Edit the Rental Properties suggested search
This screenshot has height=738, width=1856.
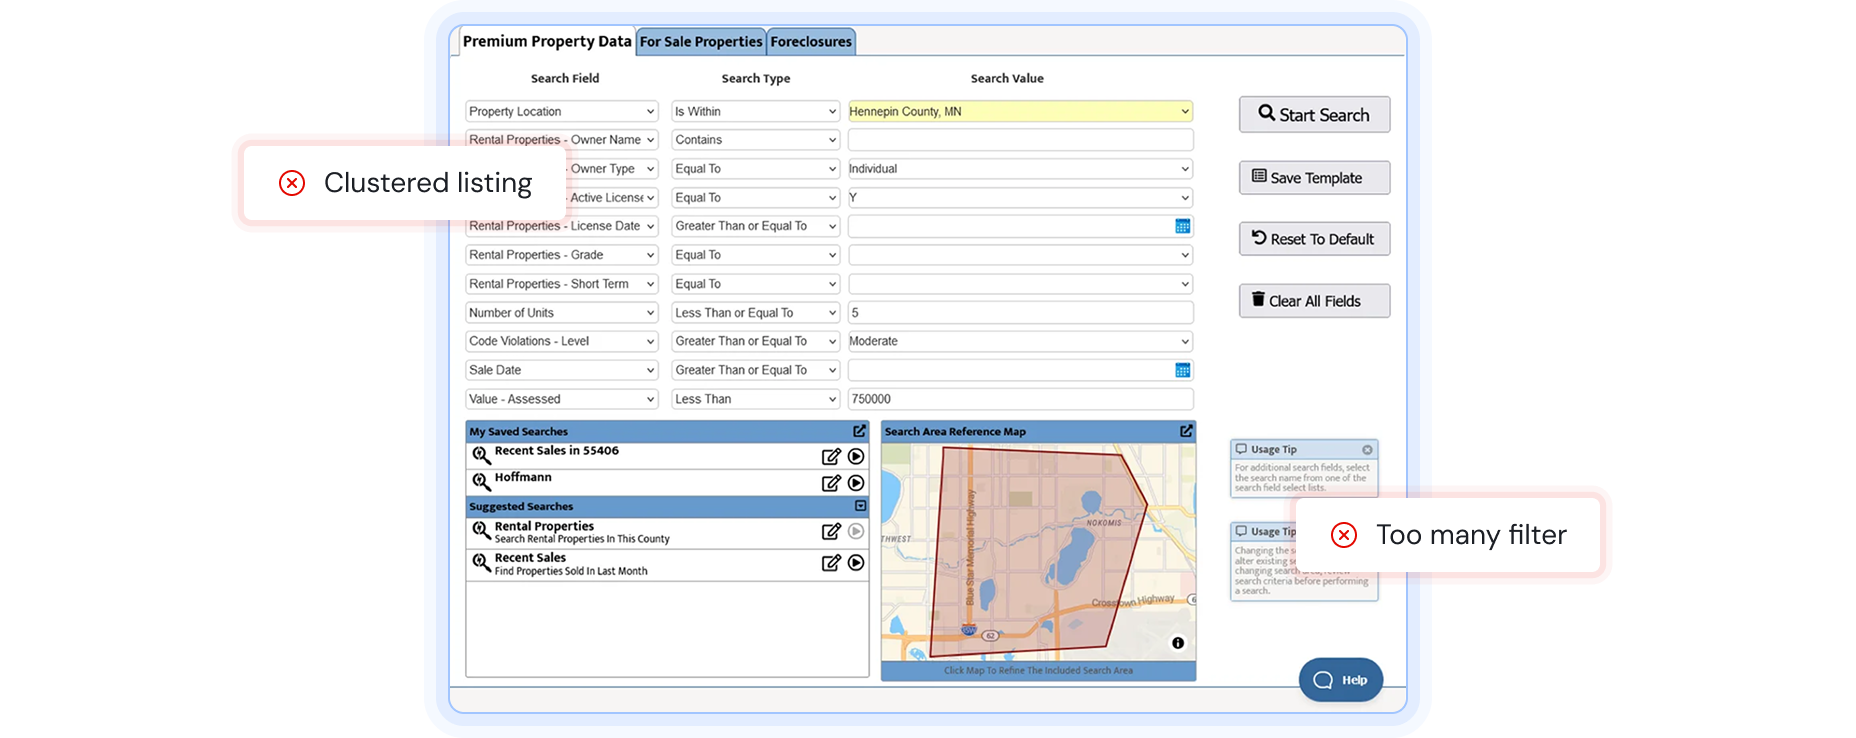pos(830,532)
